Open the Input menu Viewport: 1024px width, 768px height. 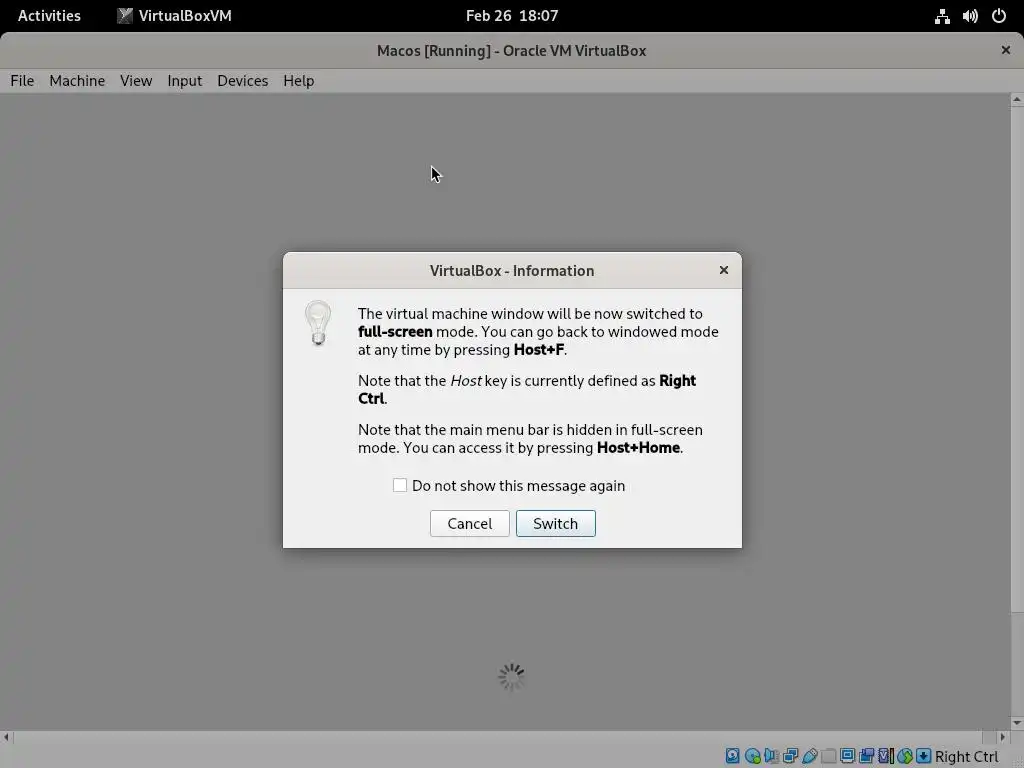(185, 80)
